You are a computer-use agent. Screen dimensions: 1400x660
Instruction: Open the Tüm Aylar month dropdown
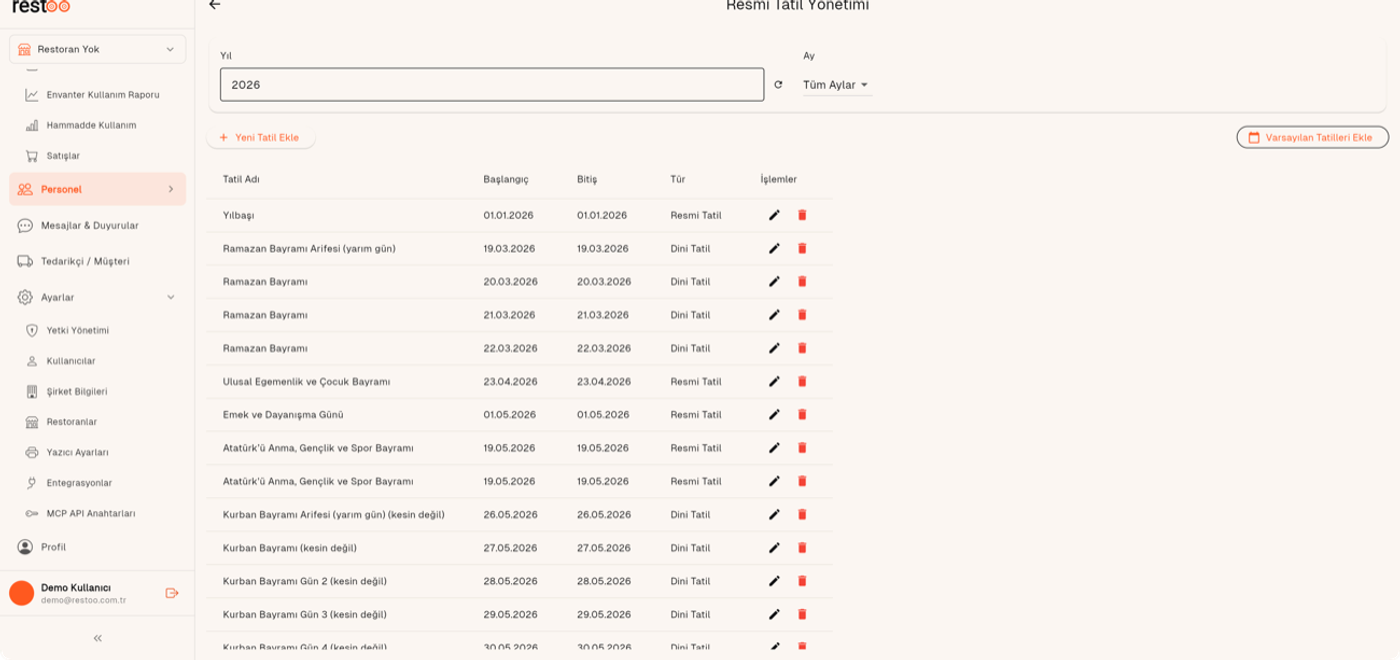point(836,85)
